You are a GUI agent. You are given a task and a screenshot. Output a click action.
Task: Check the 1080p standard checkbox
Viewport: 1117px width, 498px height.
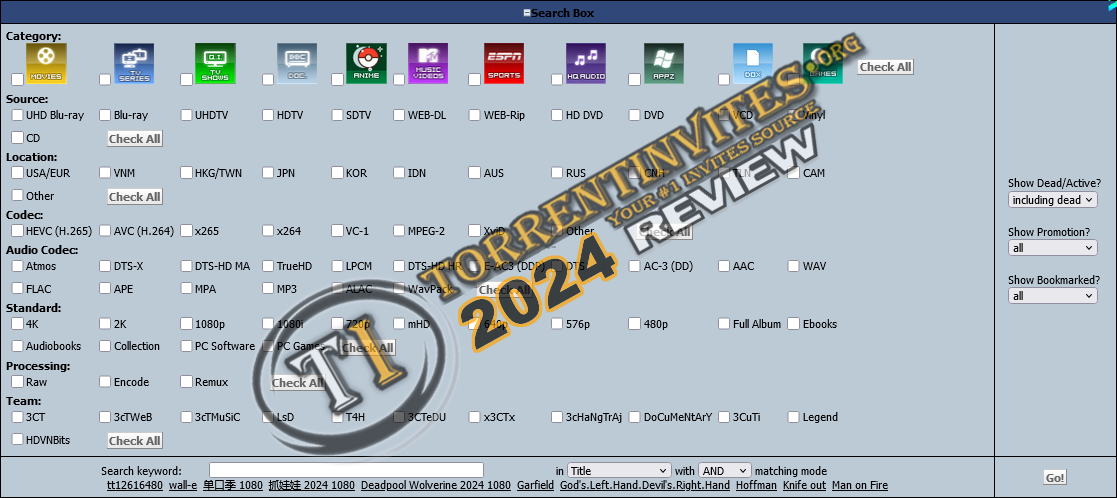[187, 324]
